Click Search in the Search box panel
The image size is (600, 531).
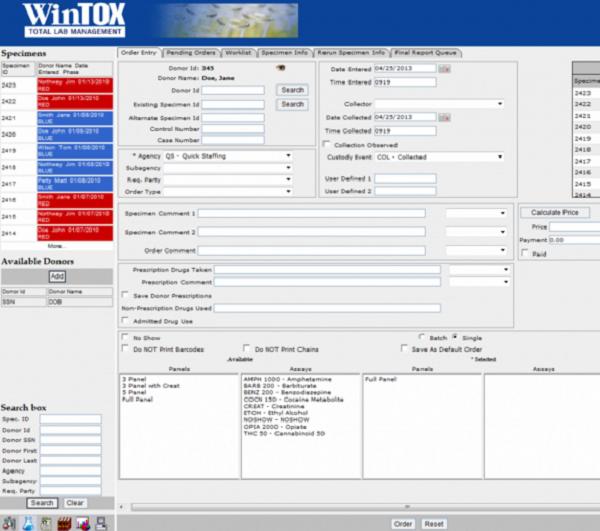tap(42, 503)
